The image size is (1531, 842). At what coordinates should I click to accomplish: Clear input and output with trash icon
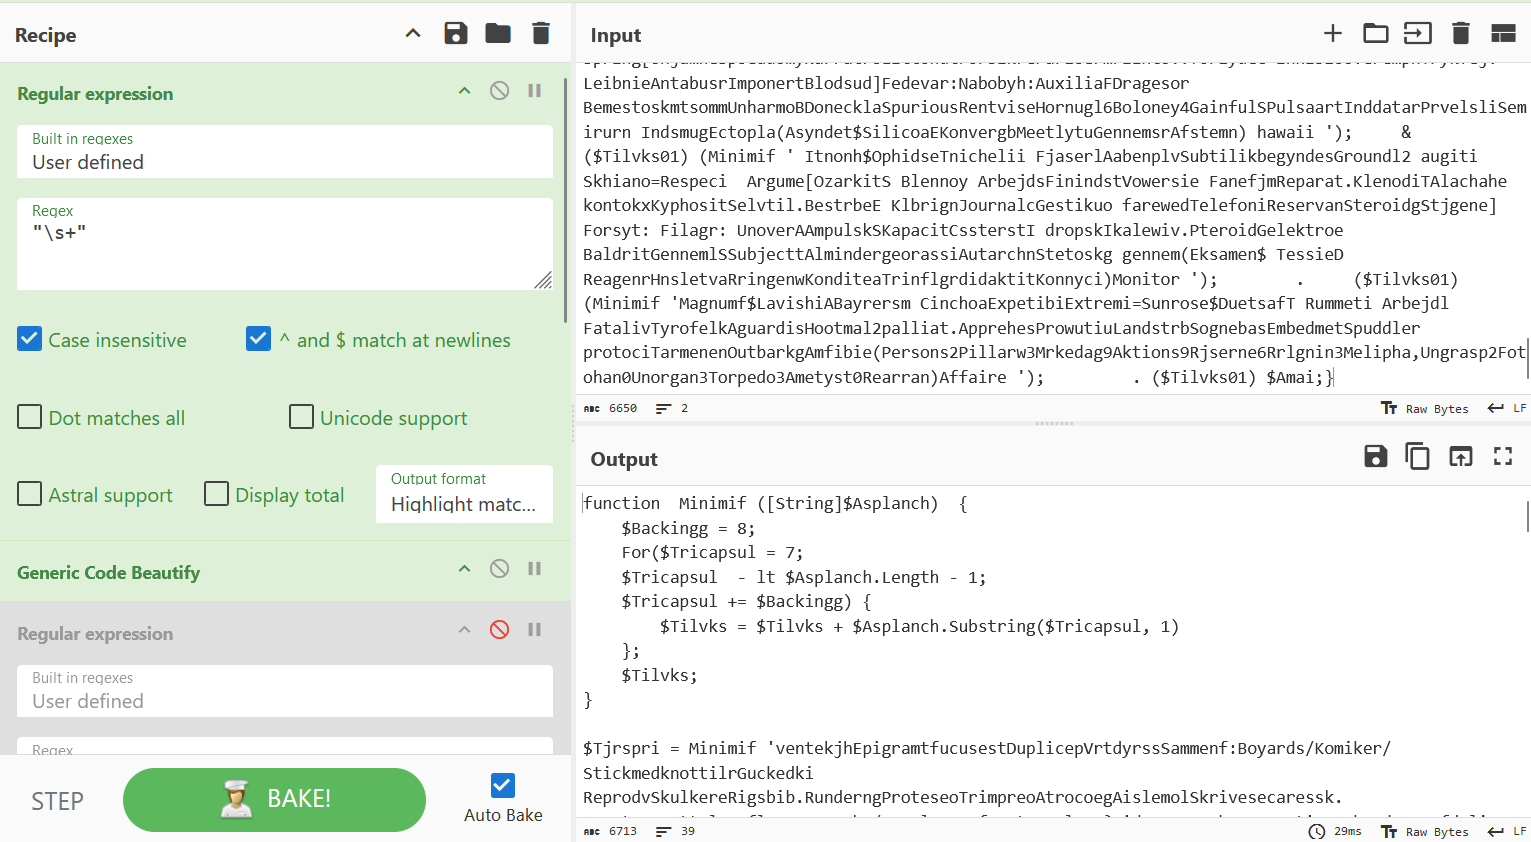(1461, 33)
